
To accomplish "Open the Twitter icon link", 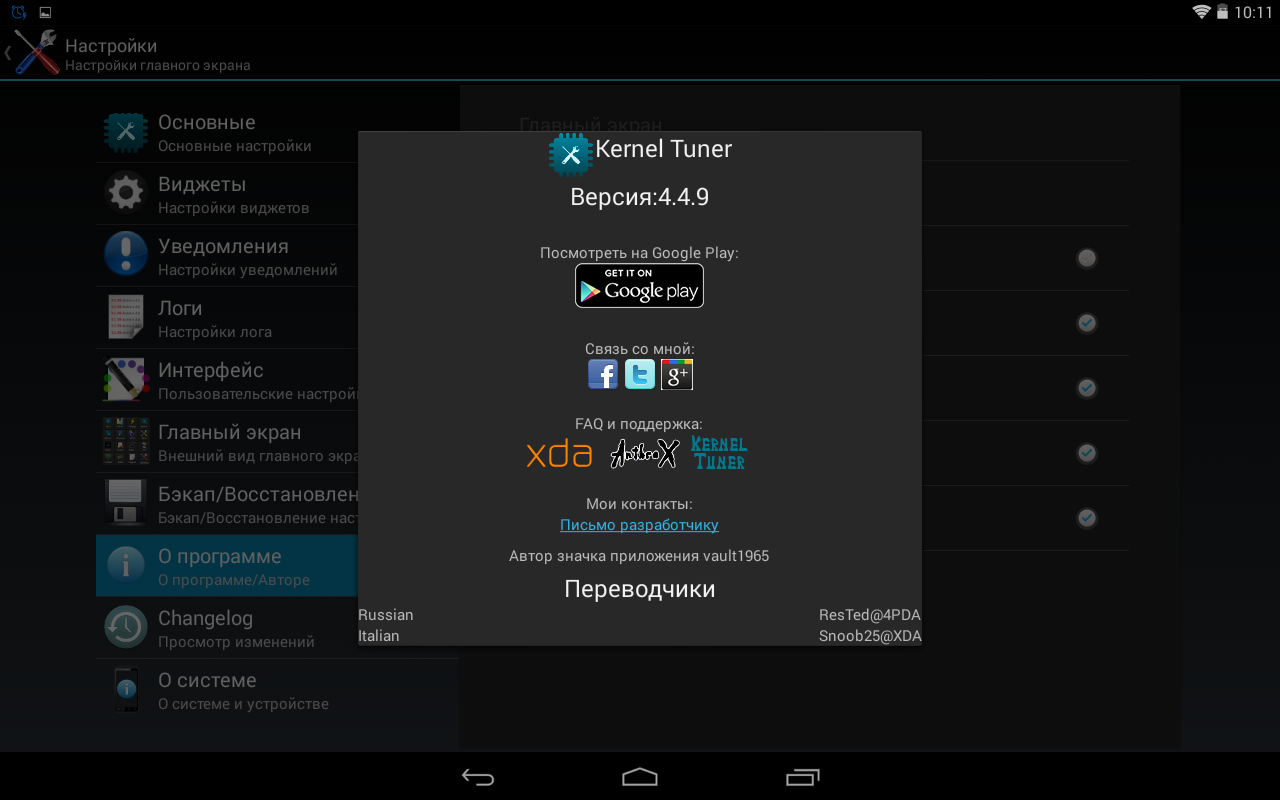I will point(640,374).
